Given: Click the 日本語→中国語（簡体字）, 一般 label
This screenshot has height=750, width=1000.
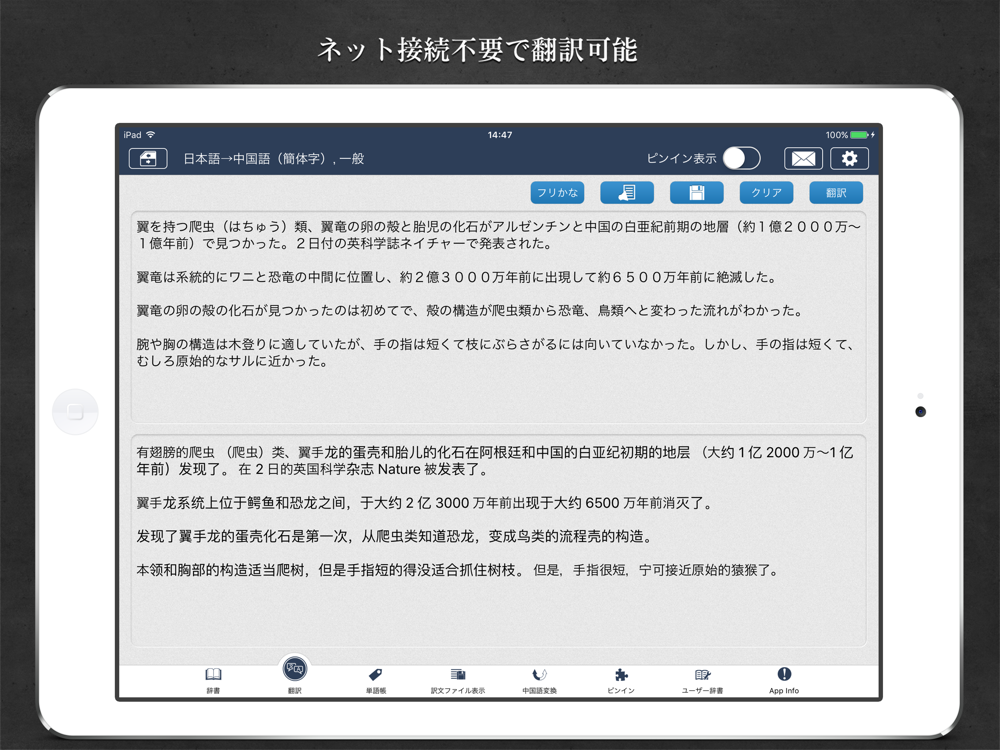Looking at the screenshot, I should pyautogui.click(x=274, y=159).
